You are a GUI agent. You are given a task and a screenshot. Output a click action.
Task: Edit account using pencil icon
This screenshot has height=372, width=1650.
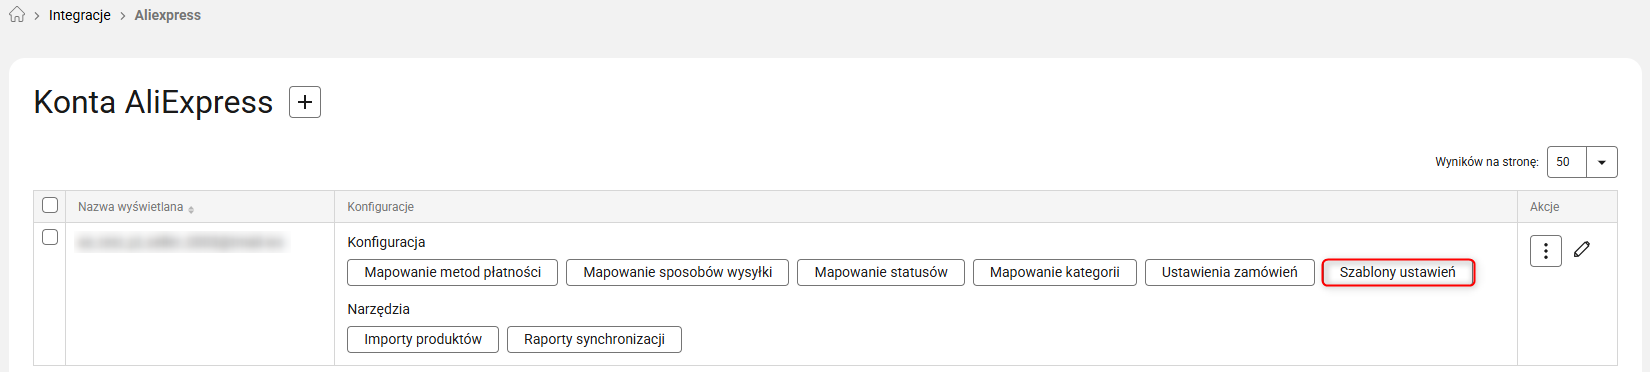point(1582,249)
